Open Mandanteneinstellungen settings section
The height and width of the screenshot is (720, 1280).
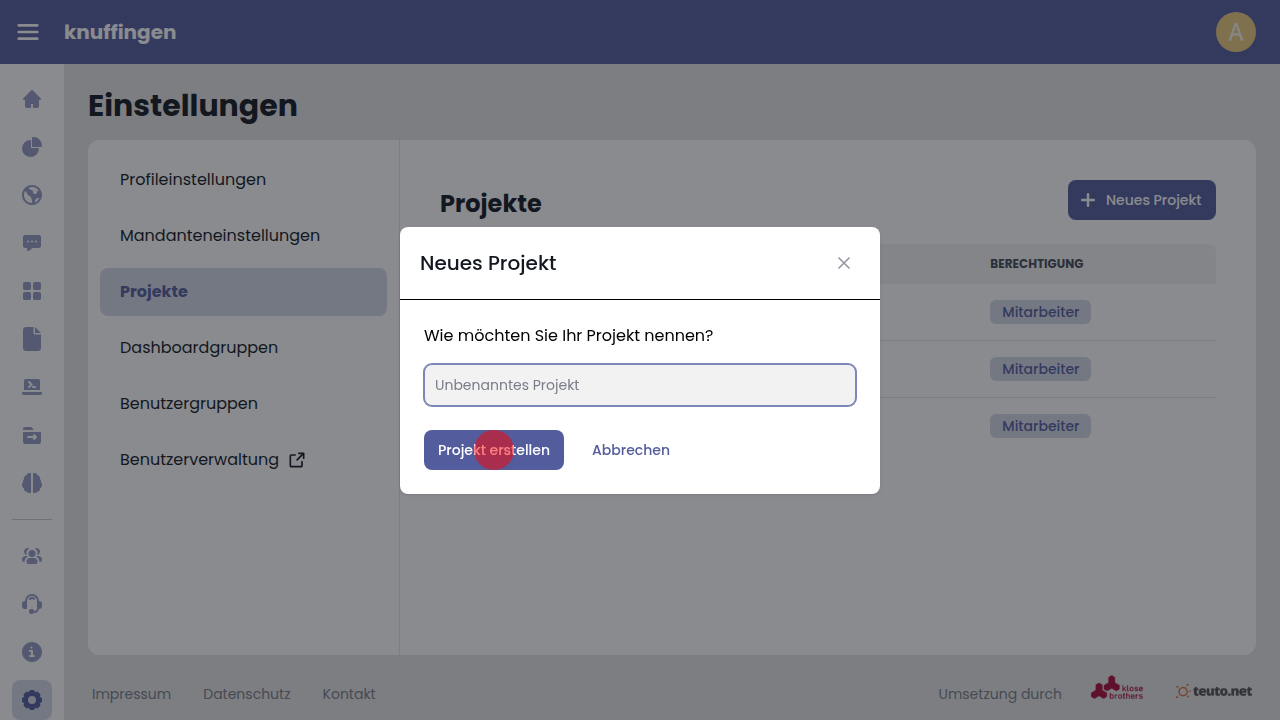point(220,236)
